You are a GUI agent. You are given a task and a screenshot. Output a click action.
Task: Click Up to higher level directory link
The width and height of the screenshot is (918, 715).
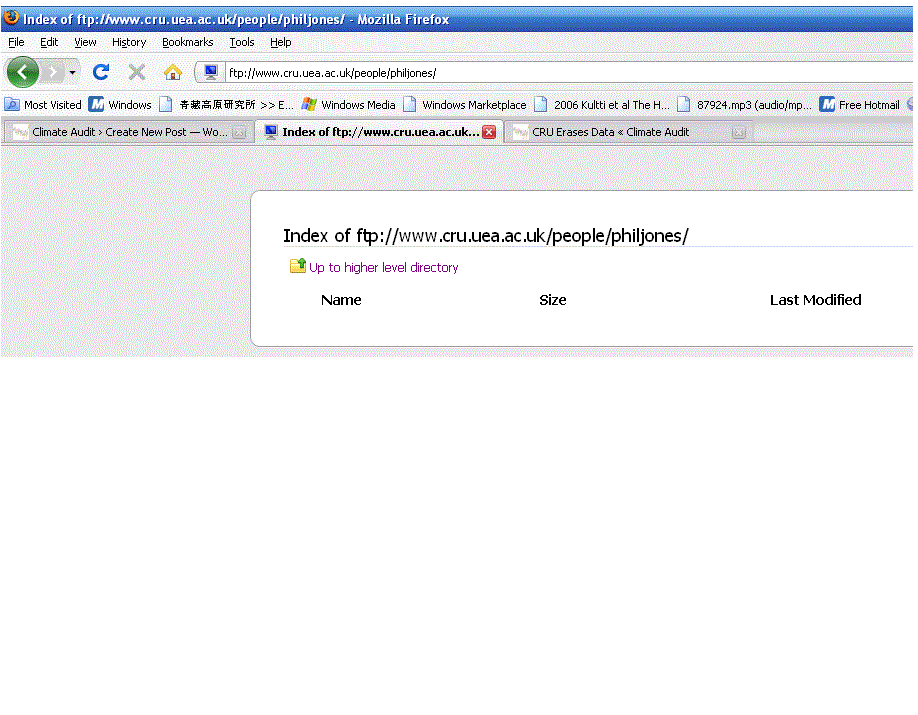click(x=383, y=267)
